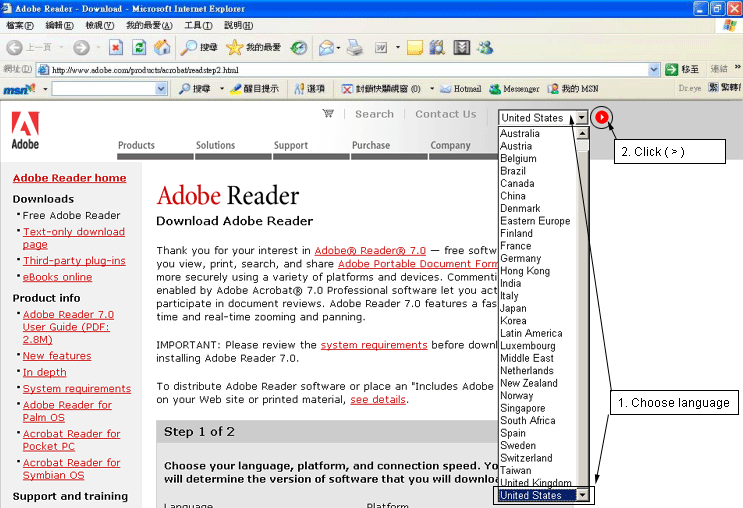Click the MSN toolbar Search magnifier button
Viewport: 743px width, 508px height.
click(x=194, y=89)
